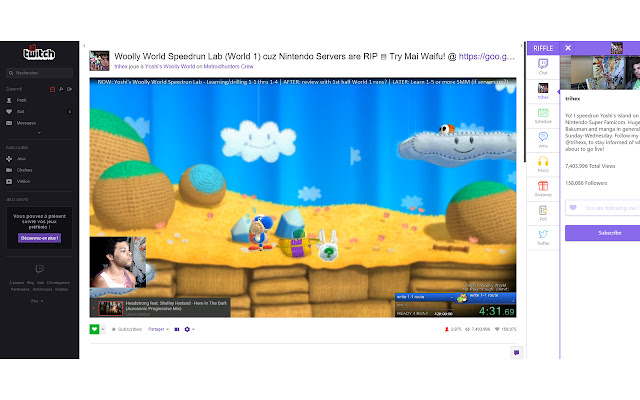640x400 pixels.
Task: Toggle the purple chat icon button
Action: tap(516, 353)
